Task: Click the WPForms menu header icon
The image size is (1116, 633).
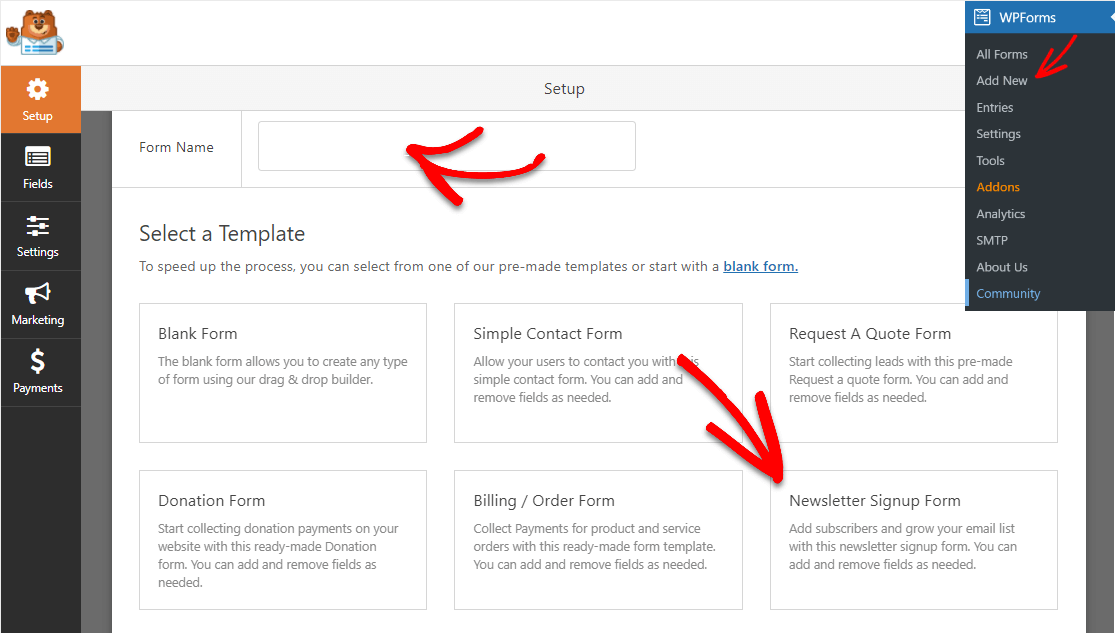Action: click(x=982, y=17)
